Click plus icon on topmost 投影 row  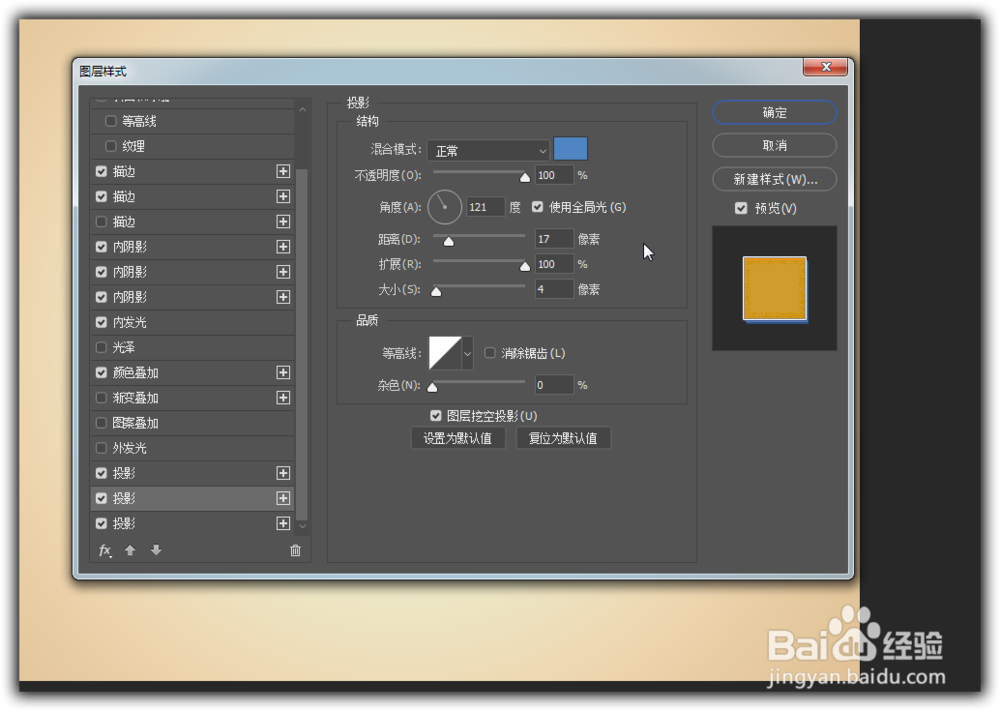tap(283, 473)
